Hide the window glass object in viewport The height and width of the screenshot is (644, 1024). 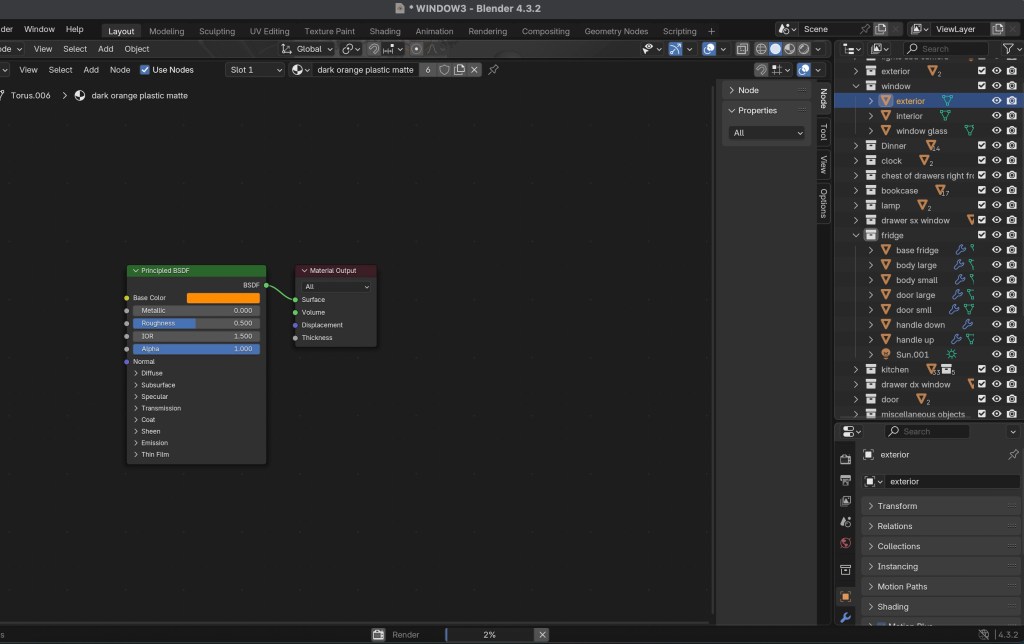[996, 131]
